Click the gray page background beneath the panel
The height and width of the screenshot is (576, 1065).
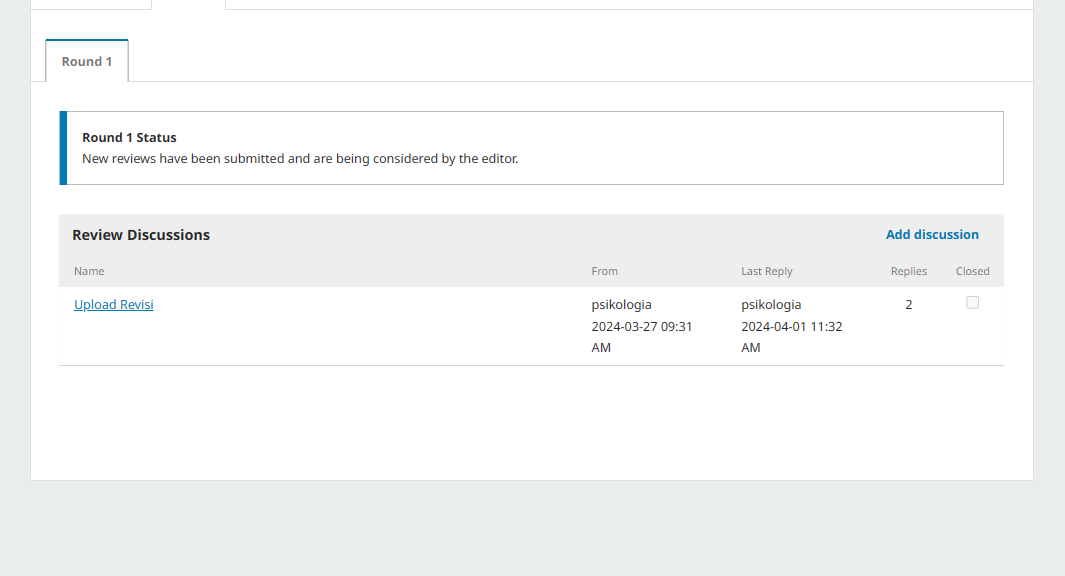532,528
